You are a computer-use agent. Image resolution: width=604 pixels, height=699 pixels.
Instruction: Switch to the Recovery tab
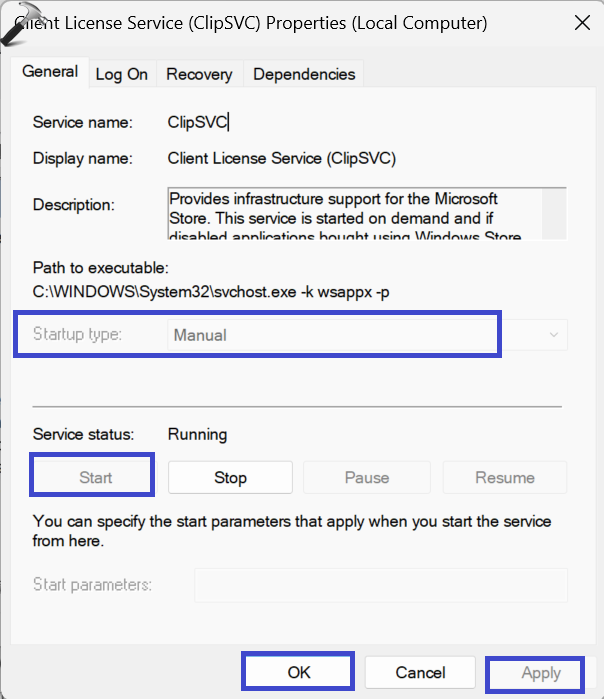[x=199, y=74]
